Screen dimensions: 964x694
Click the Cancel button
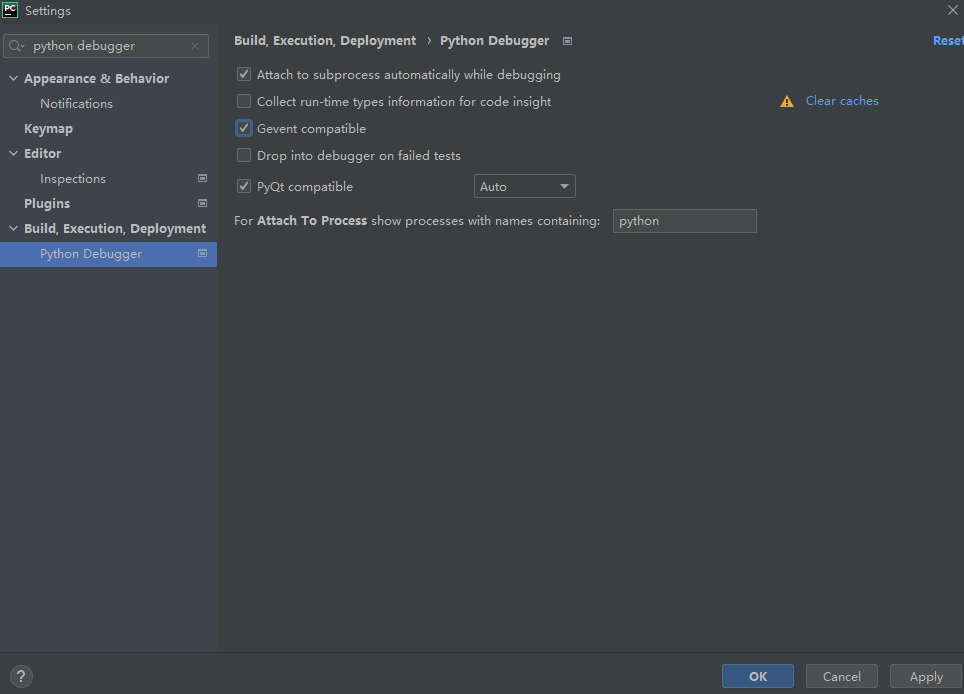tap(842, 676)
